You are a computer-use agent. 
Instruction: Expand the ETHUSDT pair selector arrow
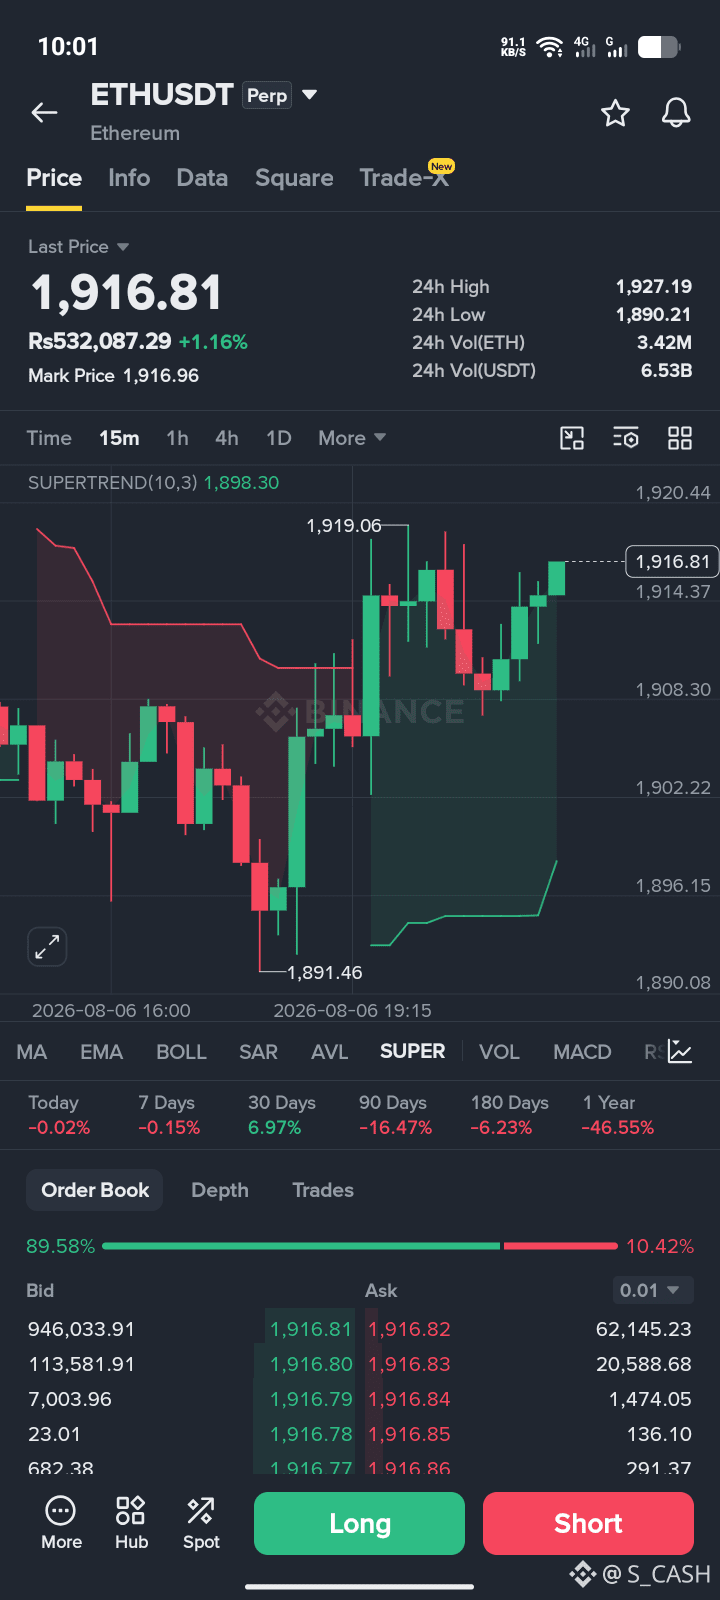click(x=310, y=95)
